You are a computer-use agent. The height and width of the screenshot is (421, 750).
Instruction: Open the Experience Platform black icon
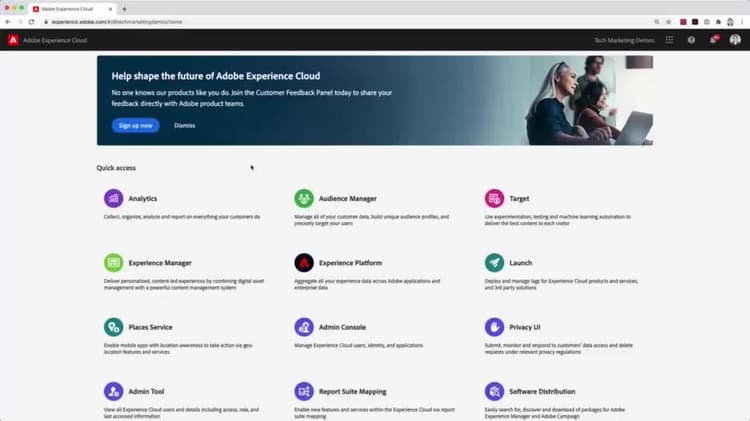(x=304, y=263)
